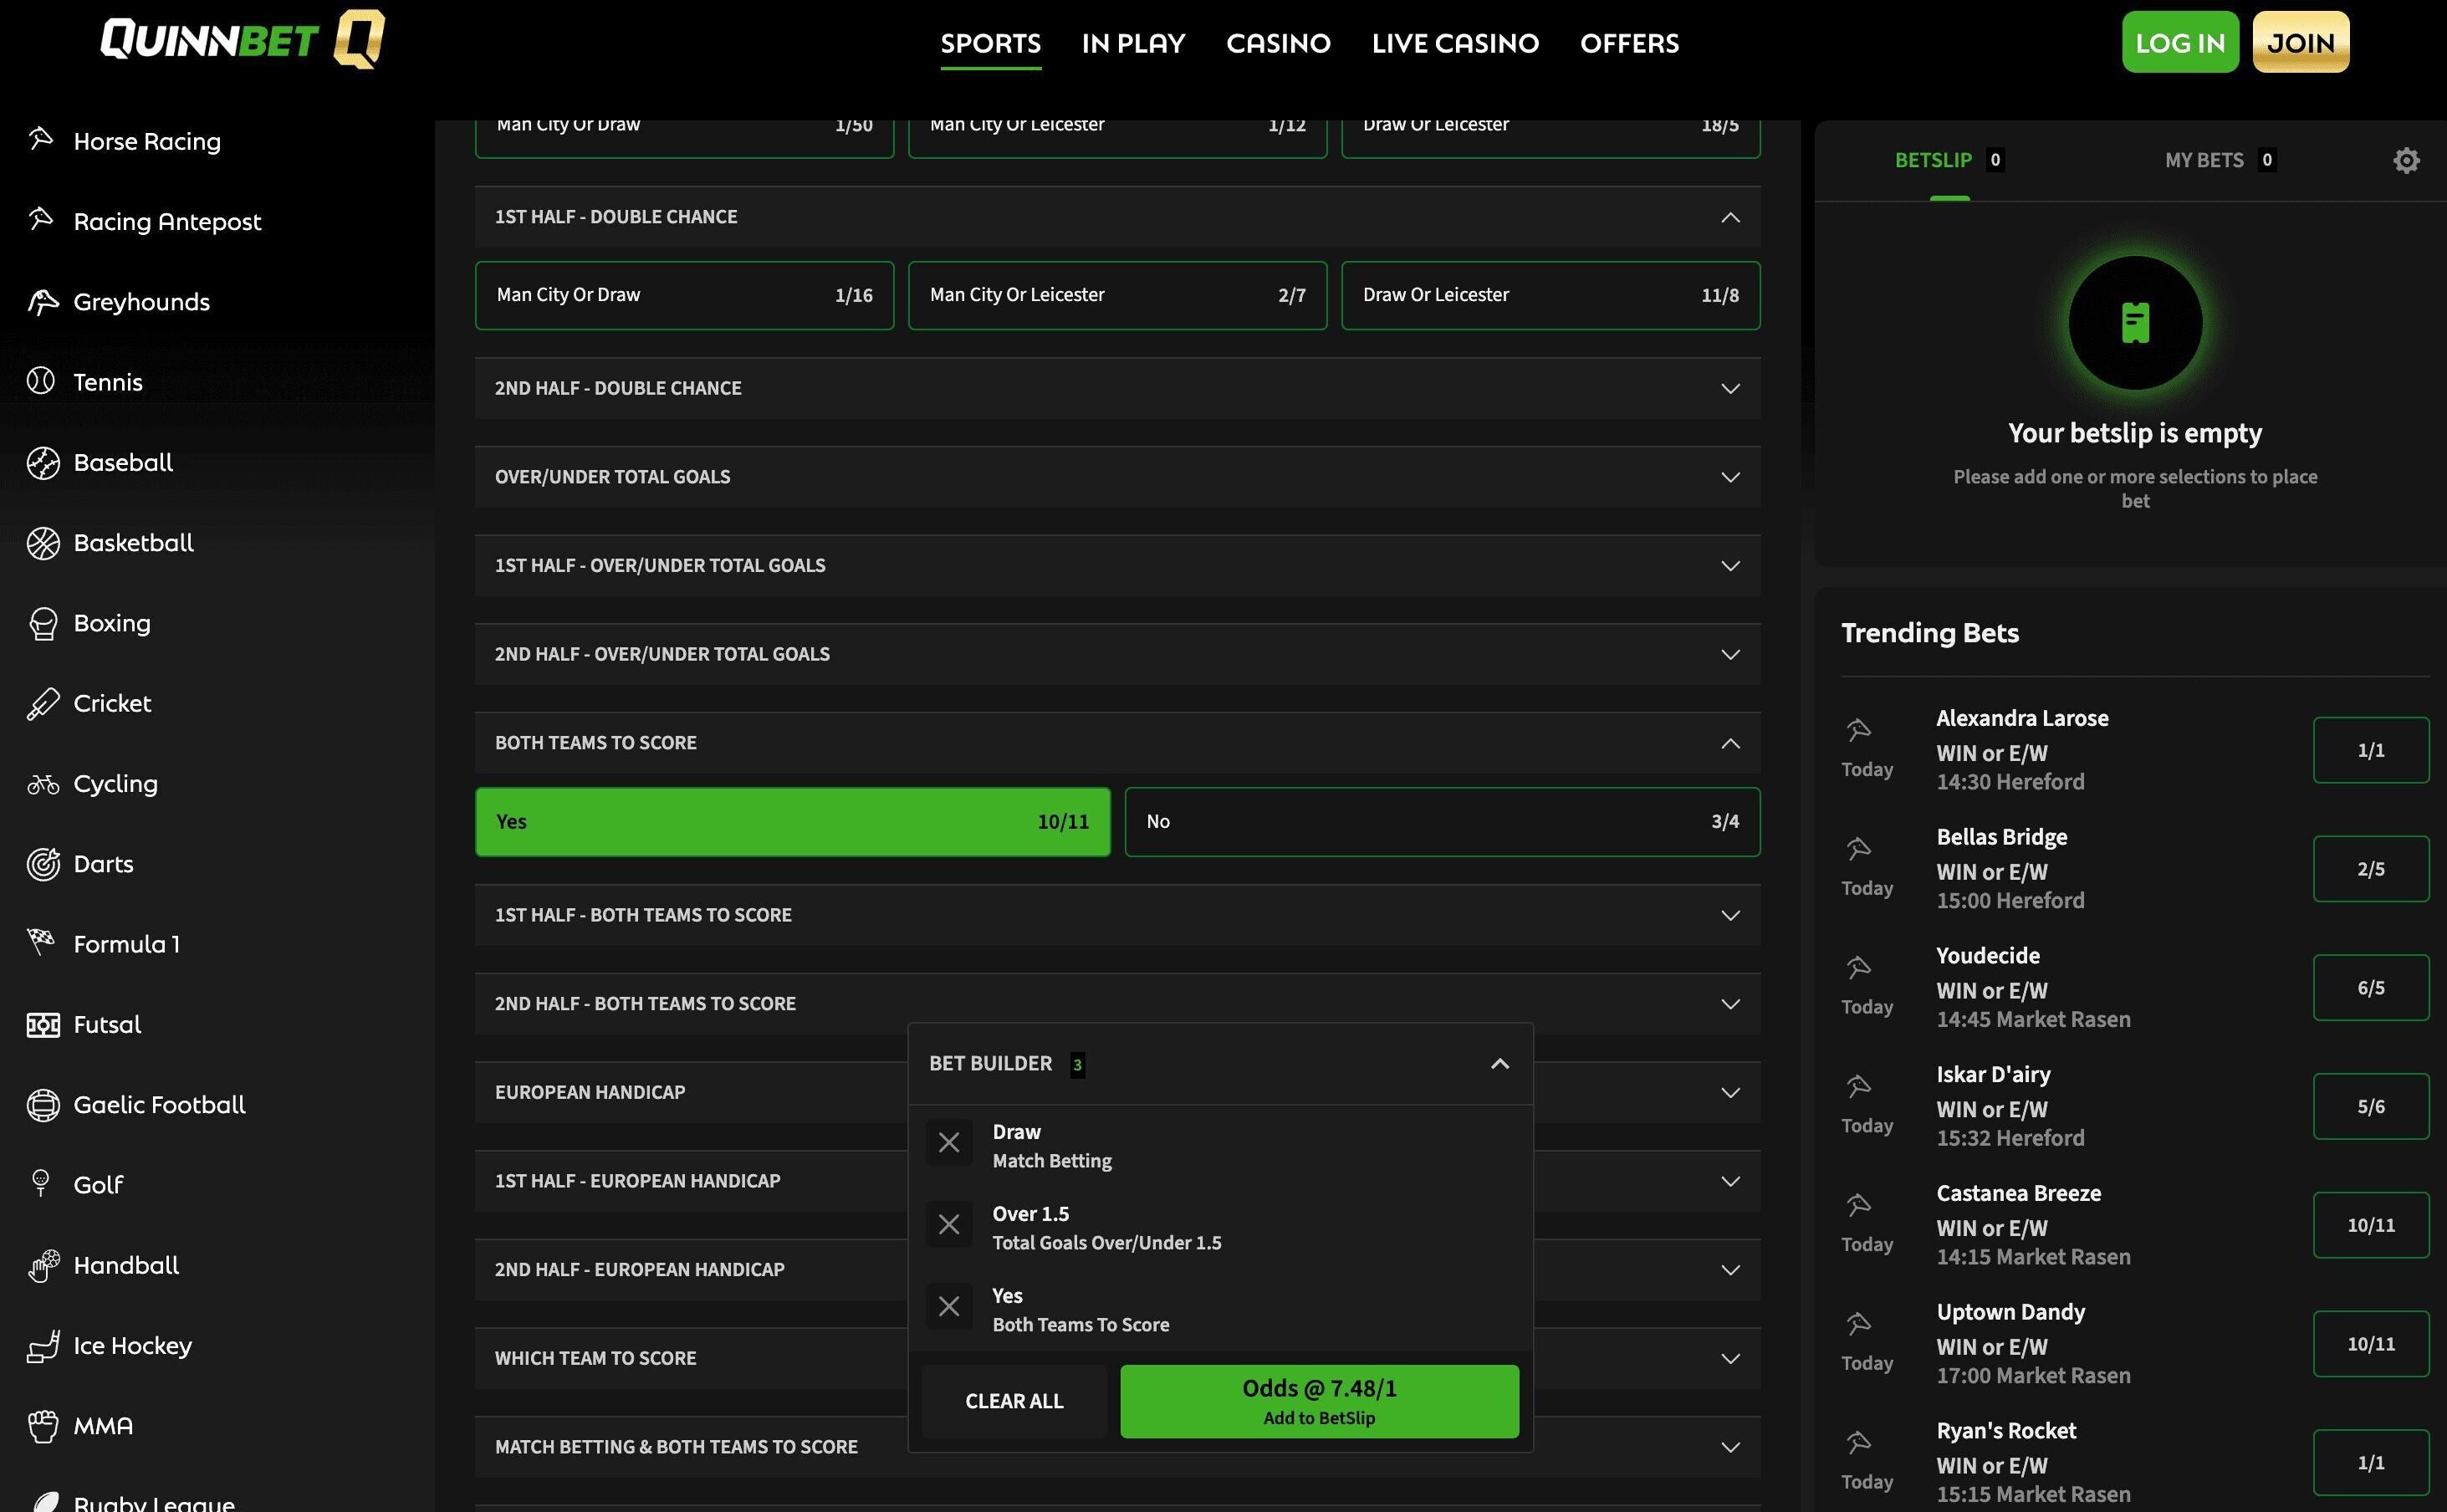Select the Tennis ball icon
This screenshot has height=1512, width=2447.
point(41,381)
